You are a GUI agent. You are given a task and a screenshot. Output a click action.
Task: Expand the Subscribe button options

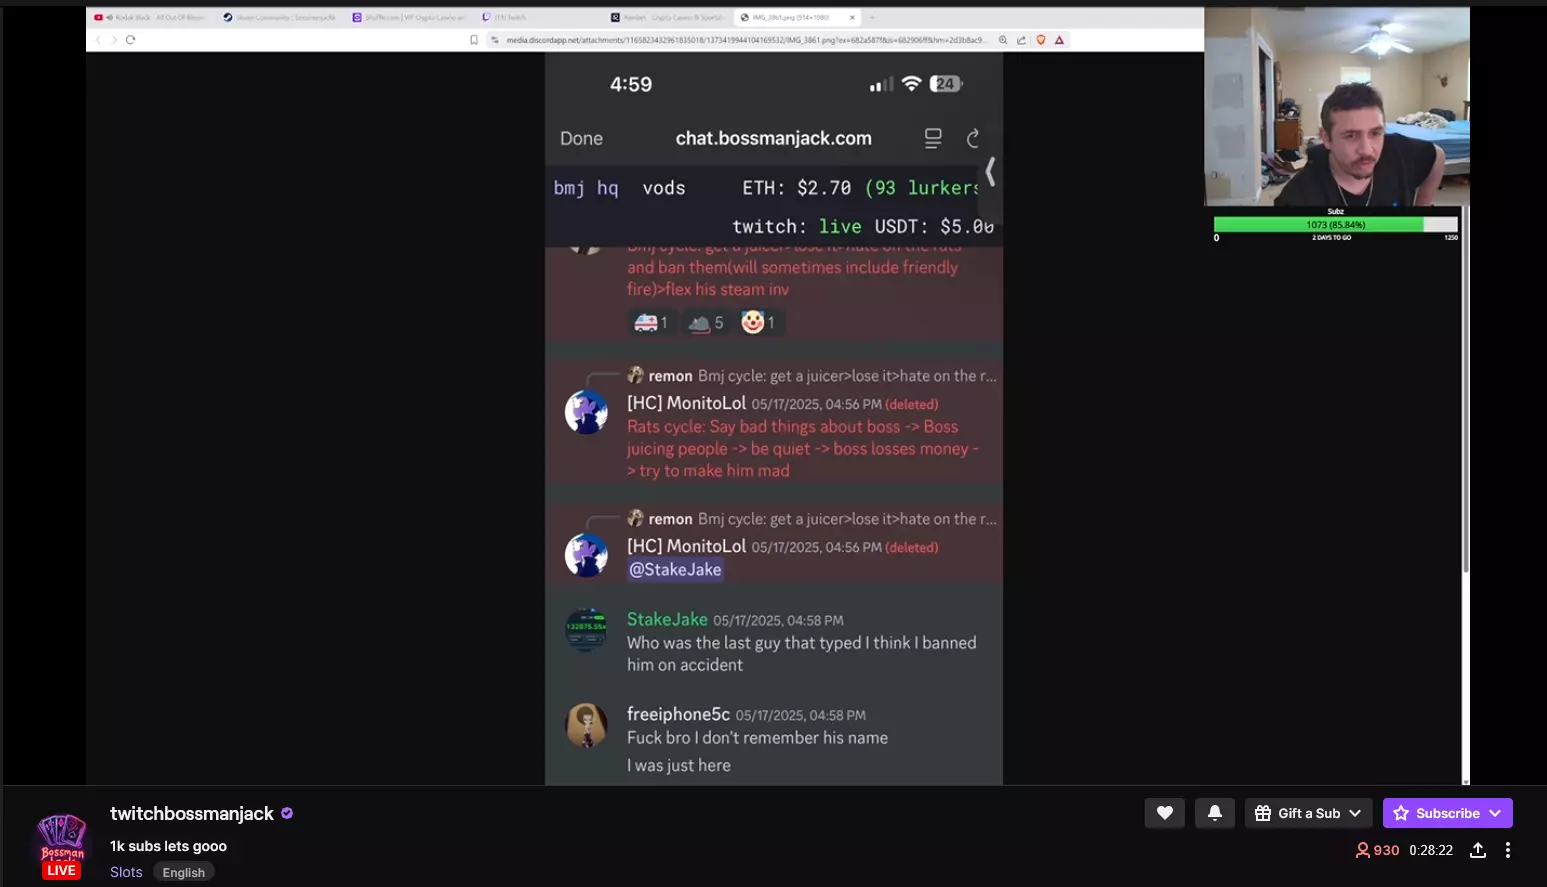[1447, 813]
